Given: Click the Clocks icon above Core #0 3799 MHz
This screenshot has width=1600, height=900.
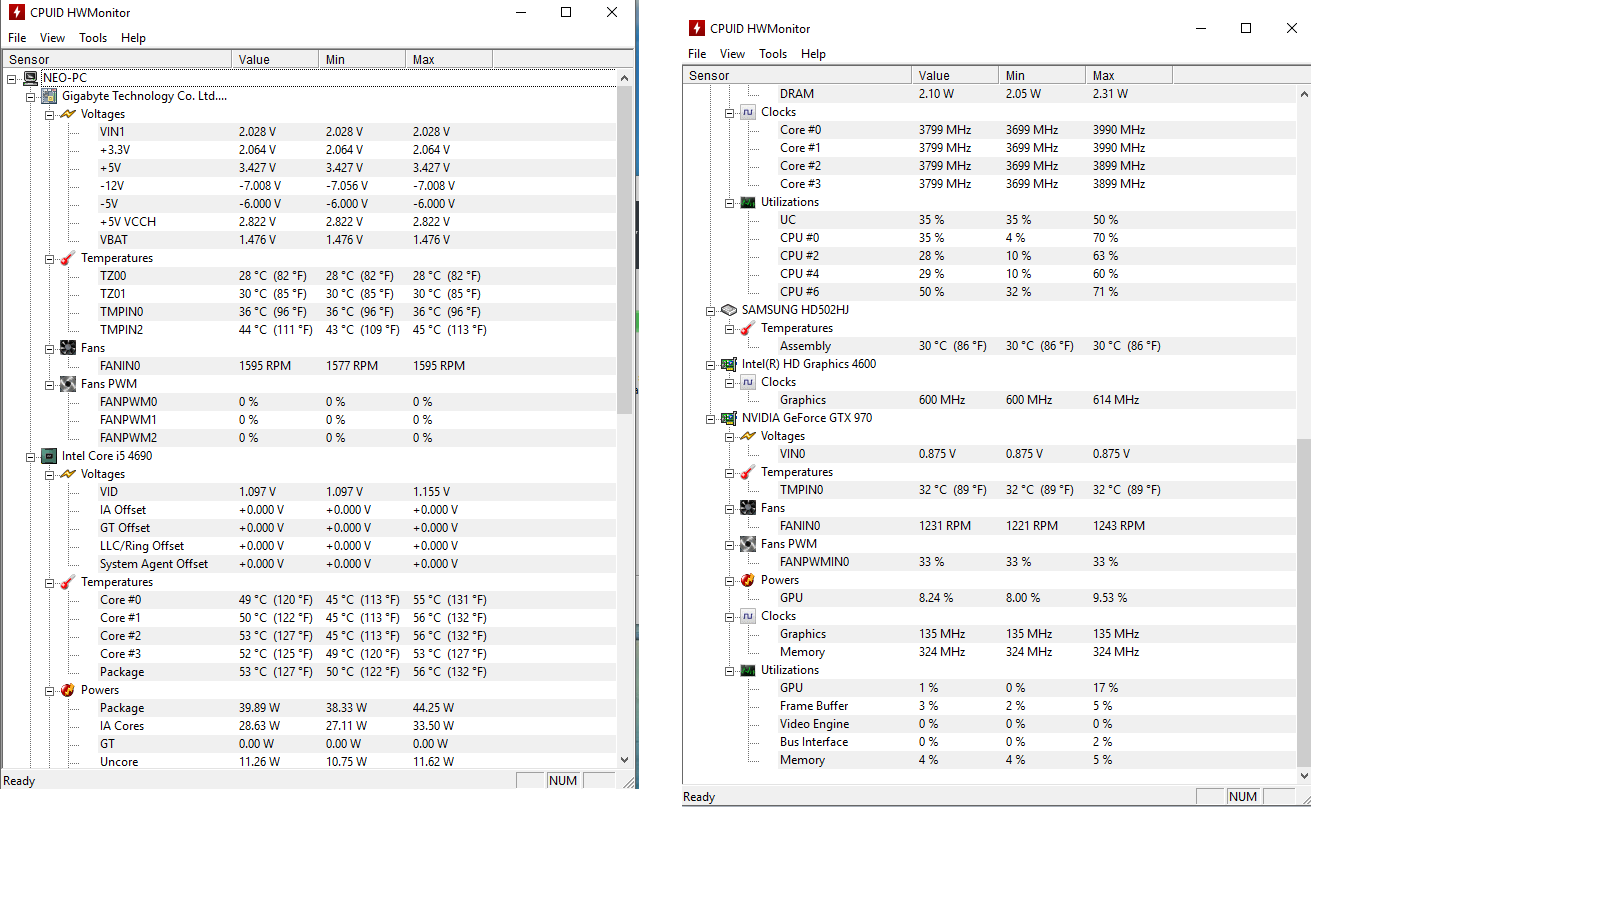Looking at the screenshot, I should click(x=748, y=112).
